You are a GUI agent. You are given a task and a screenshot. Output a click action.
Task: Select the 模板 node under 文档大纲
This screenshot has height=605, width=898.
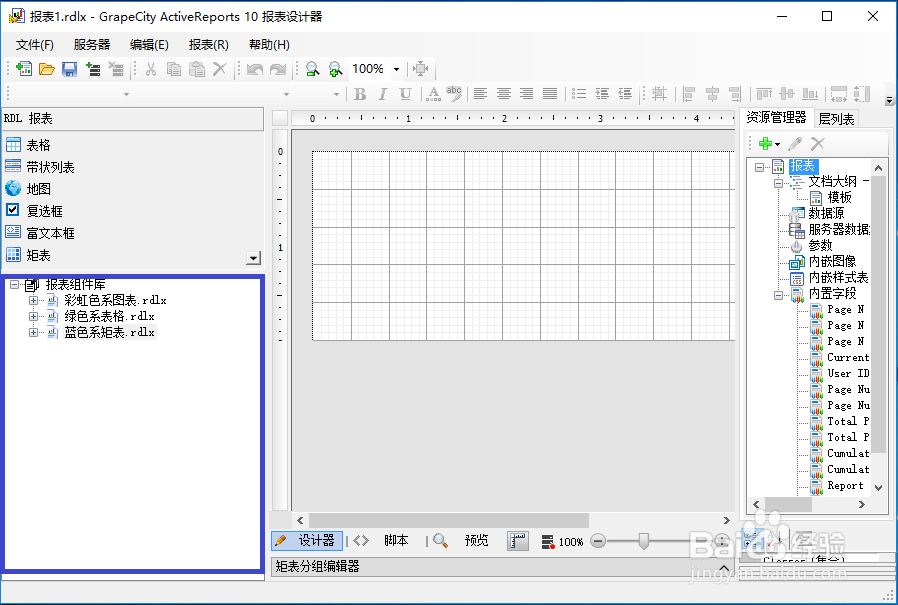coord(839,198)
